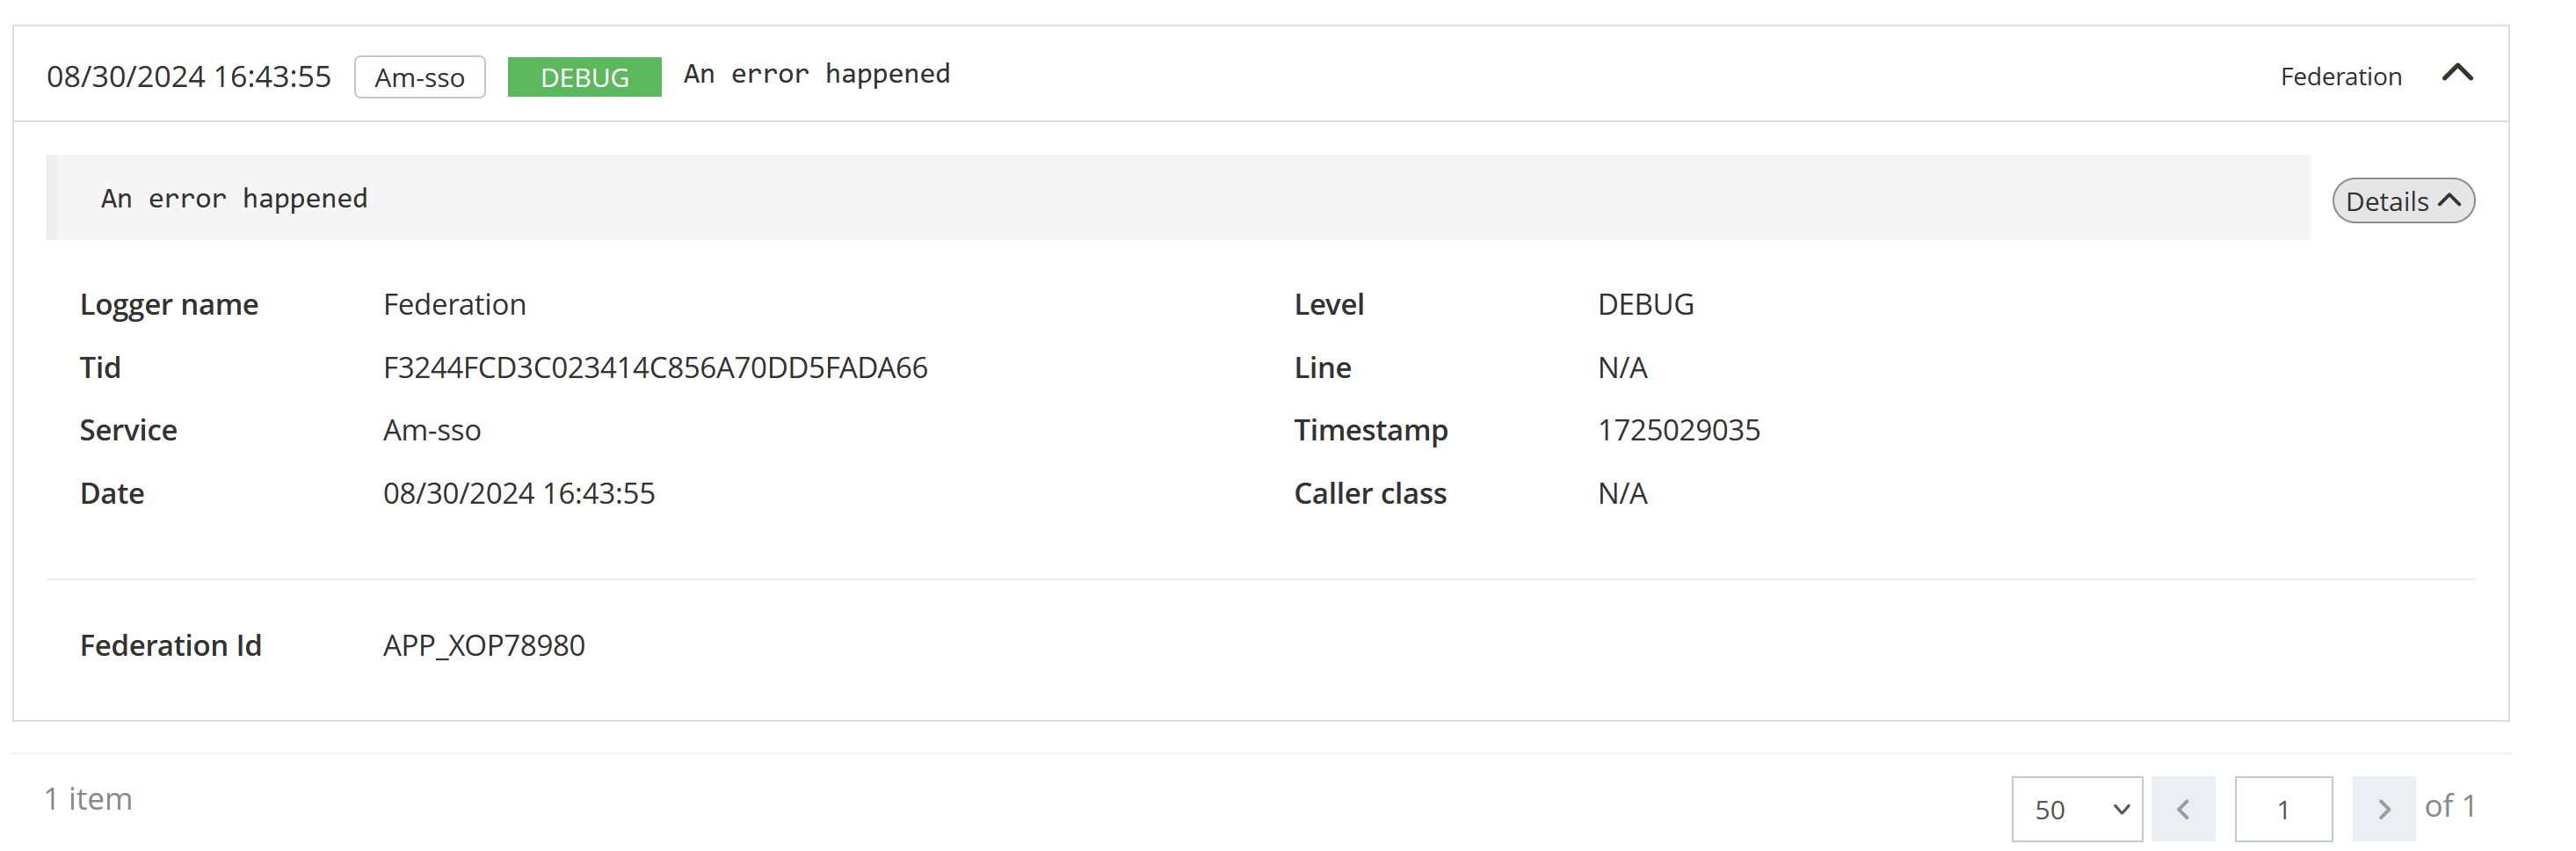The height and width of the screenshot is (851, 2576).
Task: Click the log timestamp 08/30/2024 16:43:55 header
Action: [189, 77]
